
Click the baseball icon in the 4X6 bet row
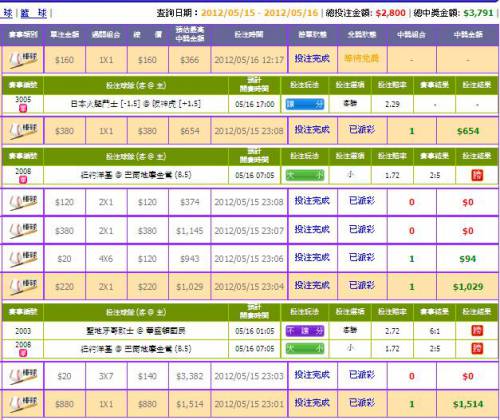(x=23, y=259)
